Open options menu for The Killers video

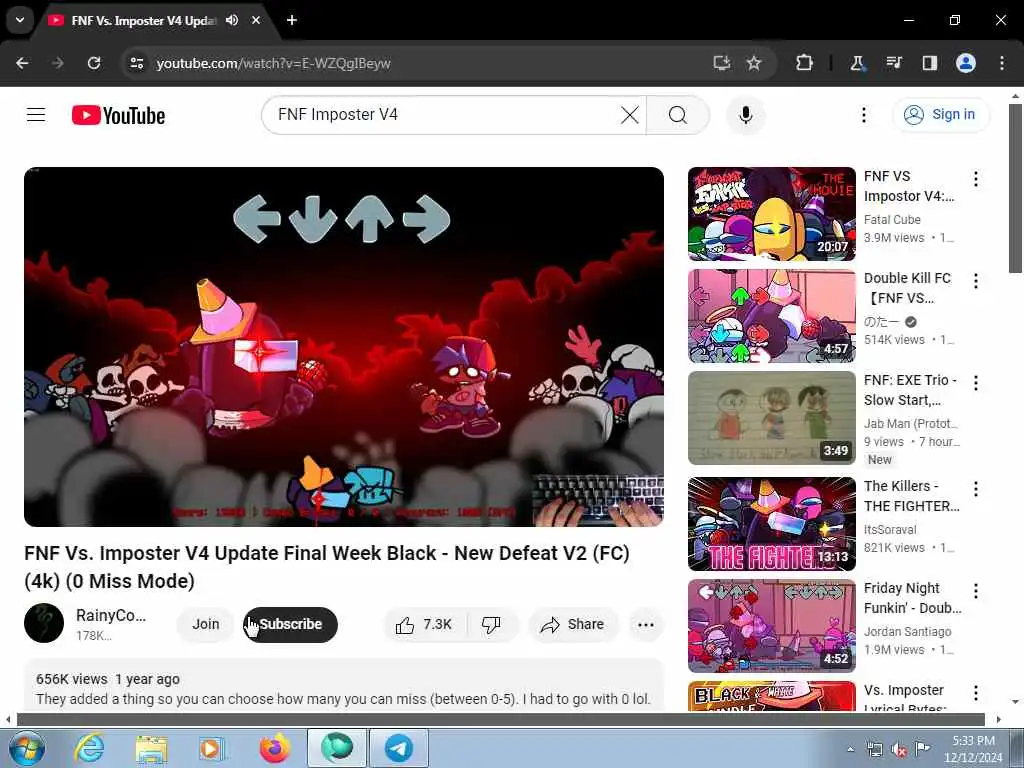point(976,488)
